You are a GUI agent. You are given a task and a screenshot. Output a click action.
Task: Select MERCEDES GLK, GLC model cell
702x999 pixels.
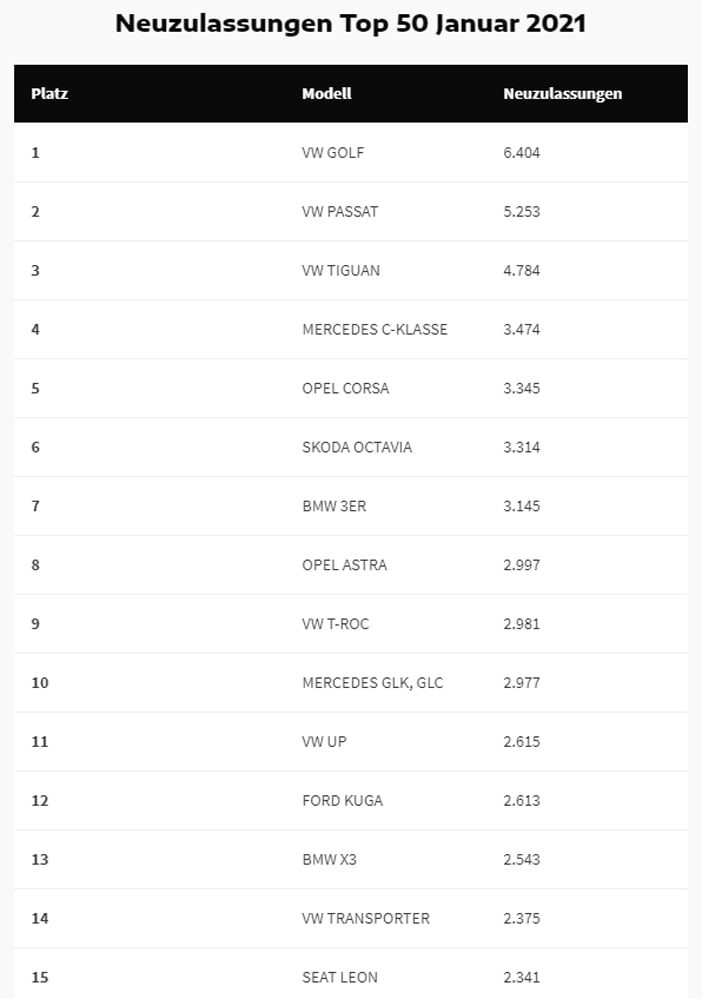pyautogui.click(x=372, y=683)
